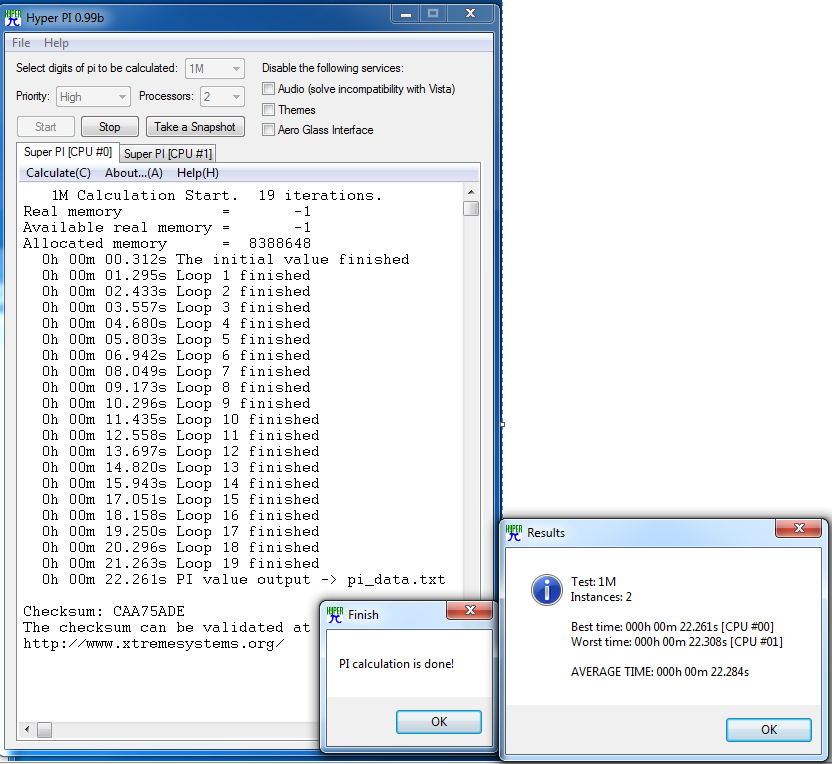
Task: Click the Take a Snapshot button
Action: (x=194, y=126)
